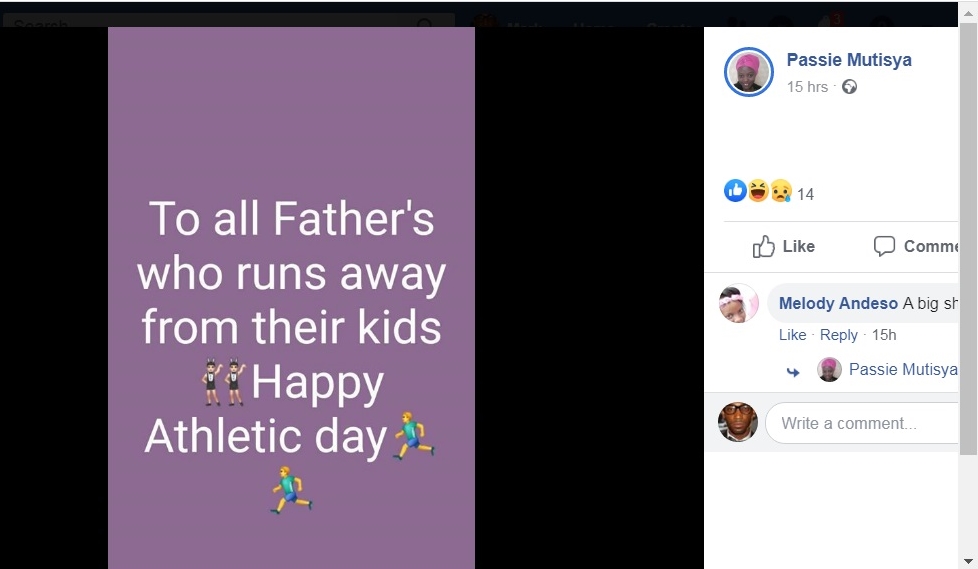This screenshot has height=569, width=978.
Task: Click the globe public privacy icon
Action: point(850,87)
